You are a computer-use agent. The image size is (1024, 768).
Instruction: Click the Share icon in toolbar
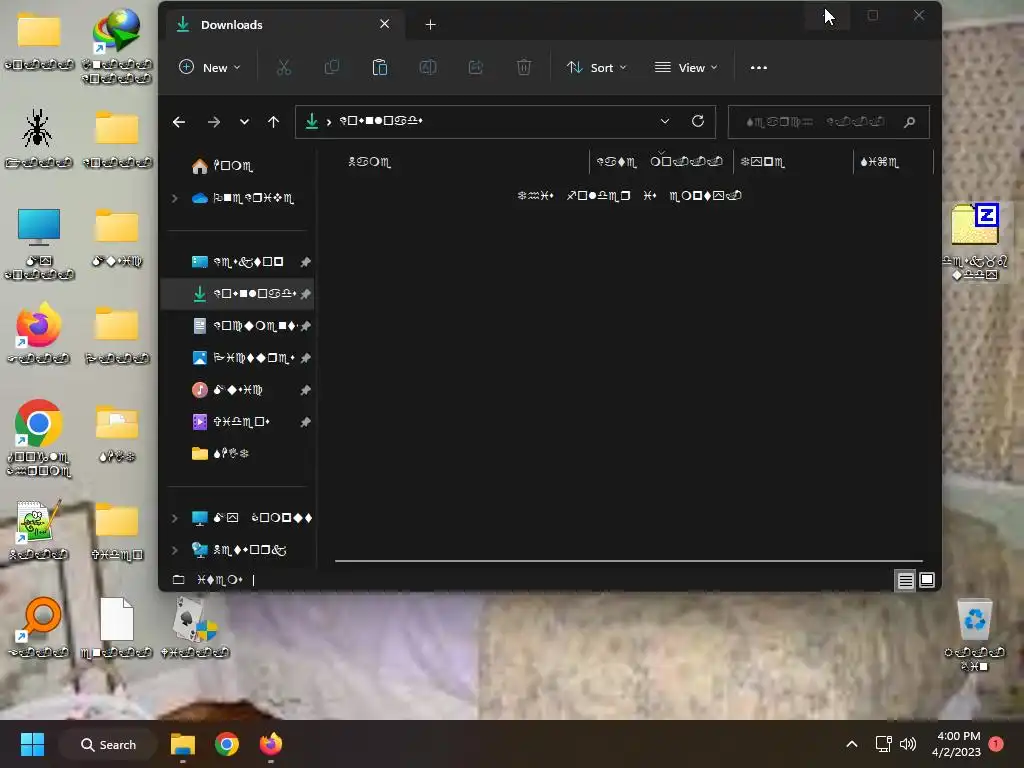click(x=475, y=67)
